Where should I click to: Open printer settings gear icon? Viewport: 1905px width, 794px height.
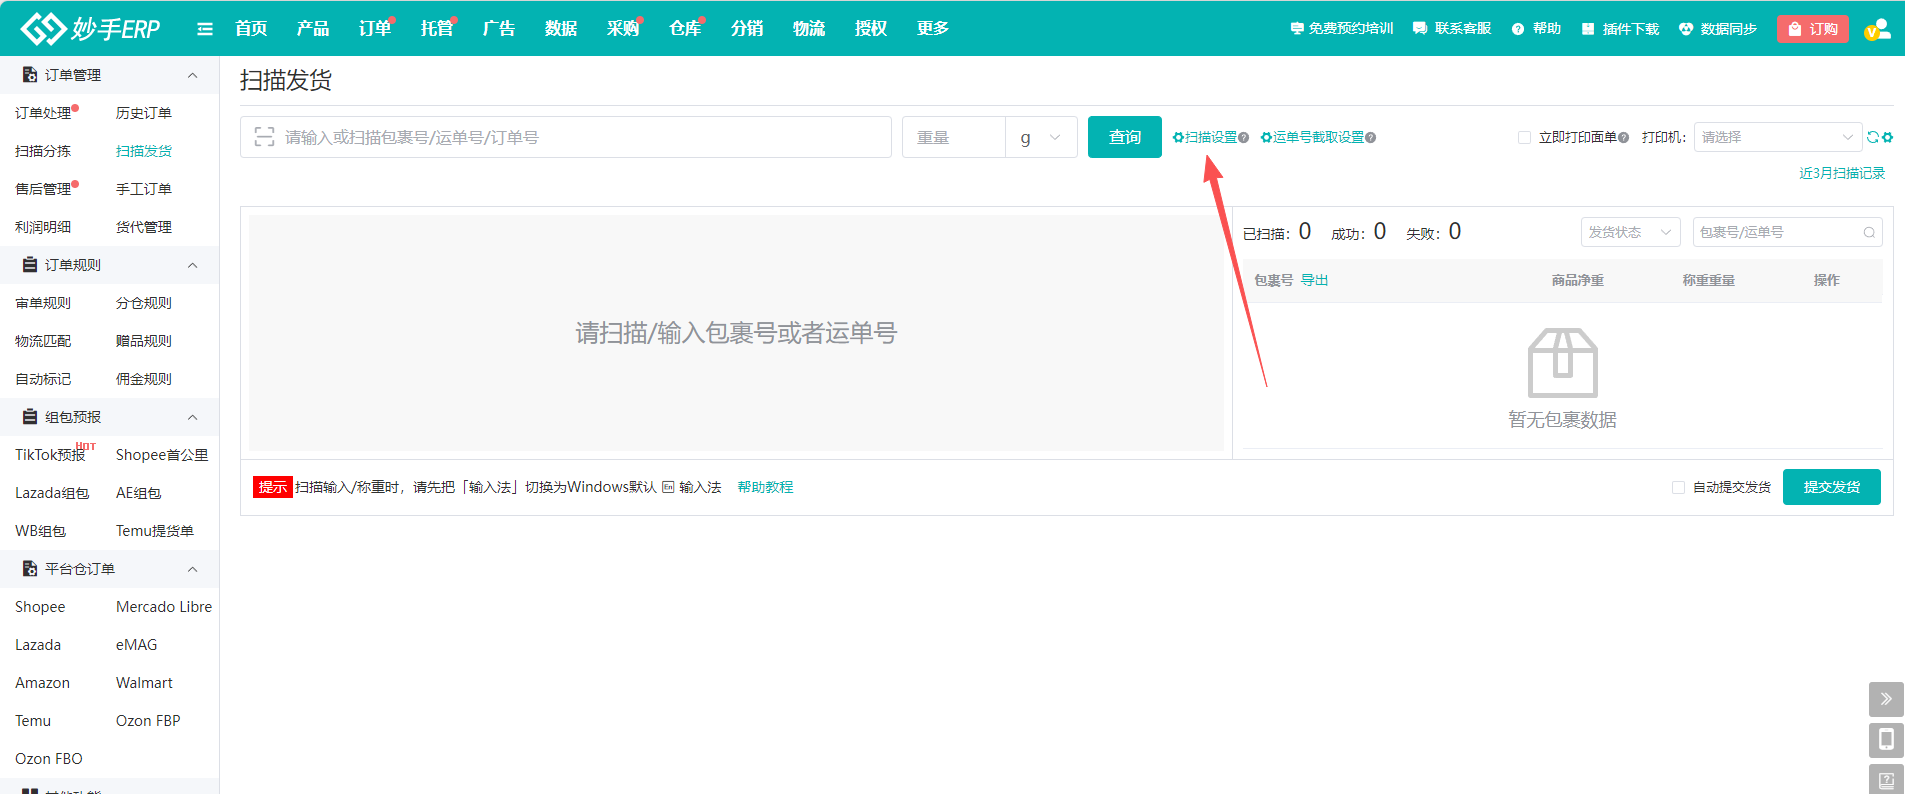coord(1888,137)
